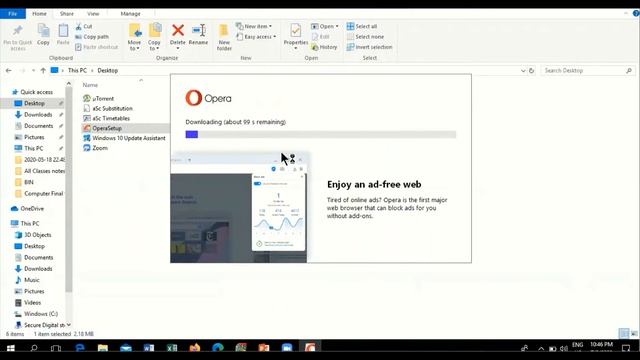Click the Rename icon in the Organize group
This screenshot has height=360, width=640.
pyautogui.click(x=198, y=30)
